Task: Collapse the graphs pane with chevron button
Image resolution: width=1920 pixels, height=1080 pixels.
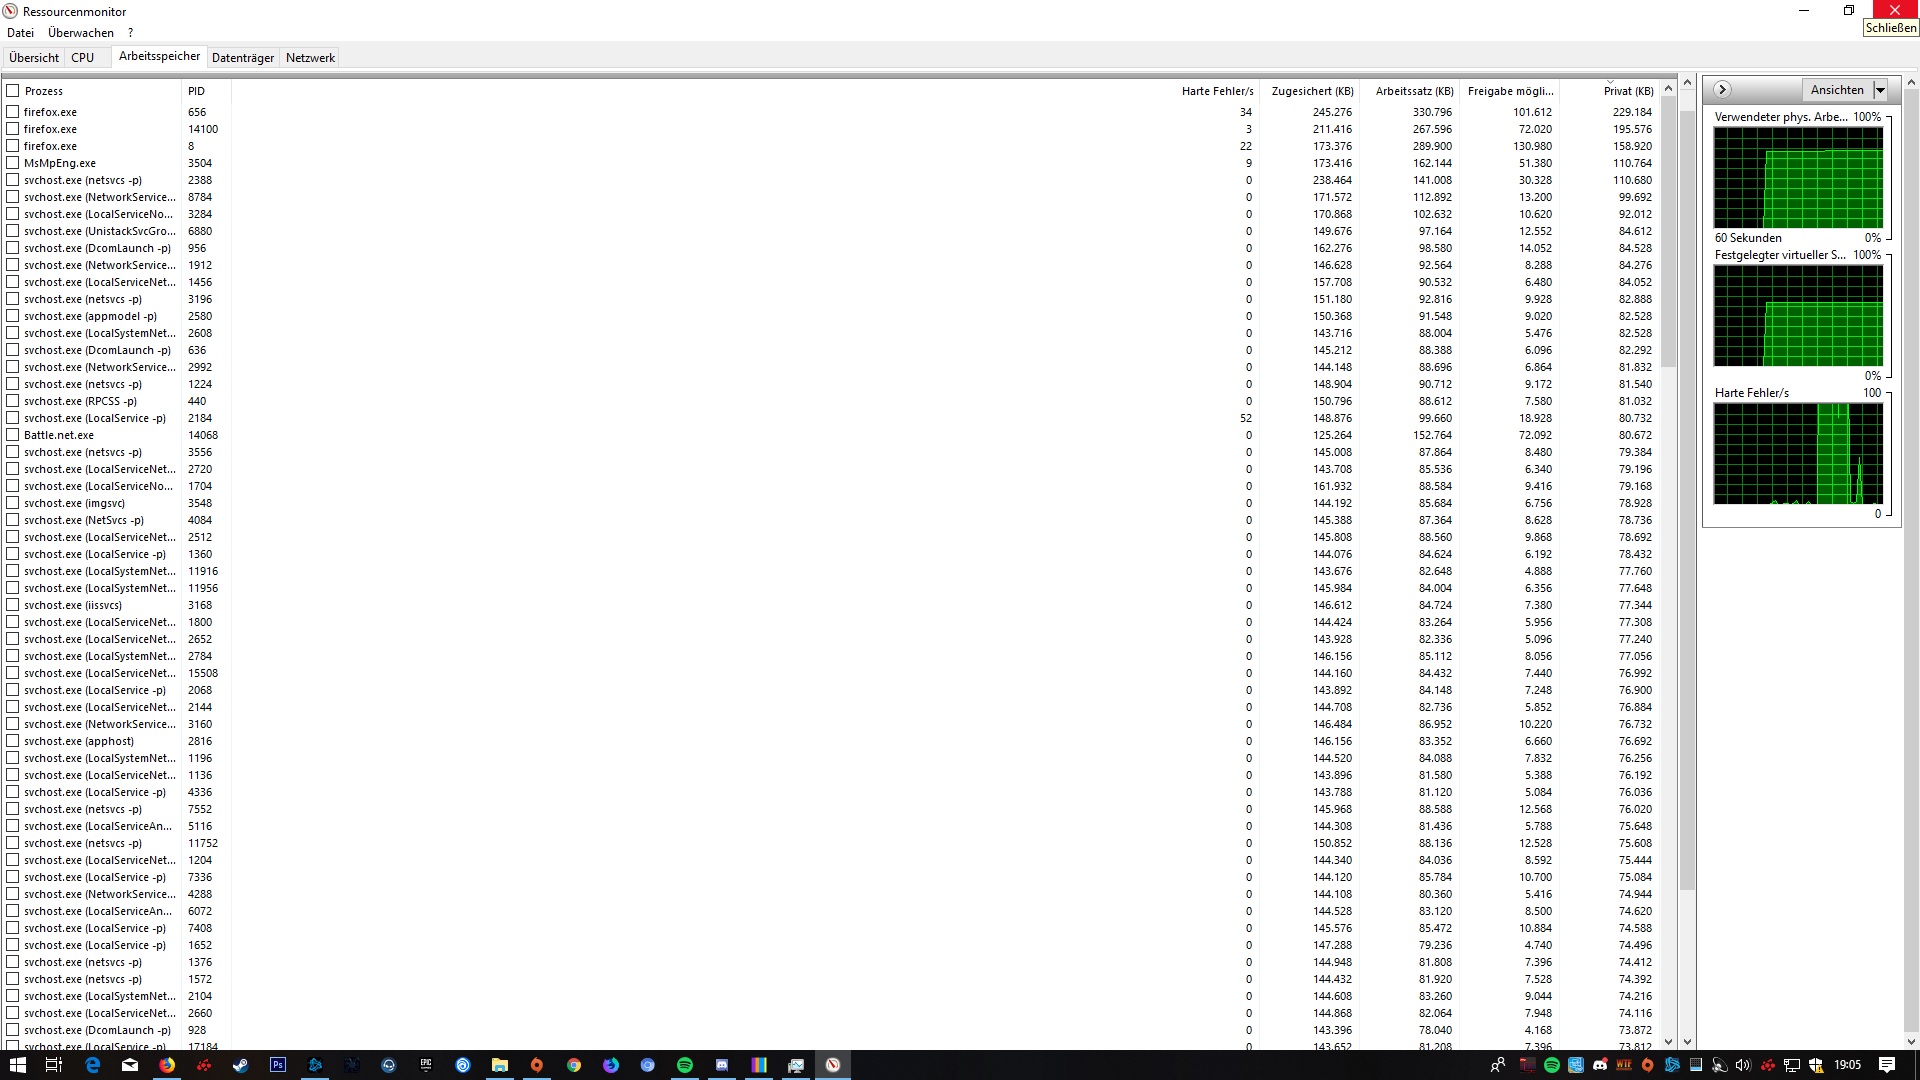Action: tap(1722, 90)
